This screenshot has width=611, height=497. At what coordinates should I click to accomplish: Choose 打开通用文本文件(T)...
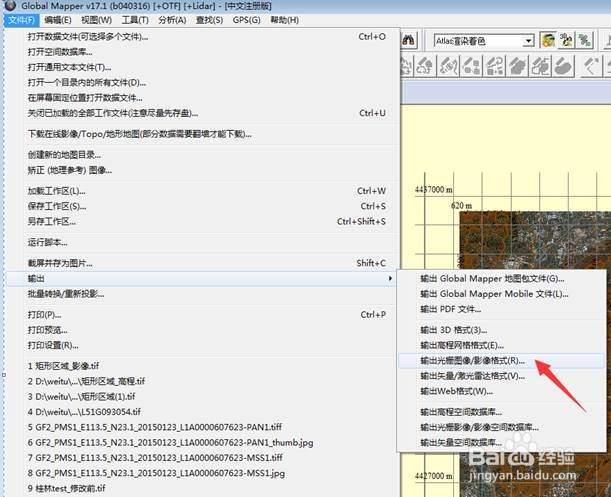(x=203, y=67)
